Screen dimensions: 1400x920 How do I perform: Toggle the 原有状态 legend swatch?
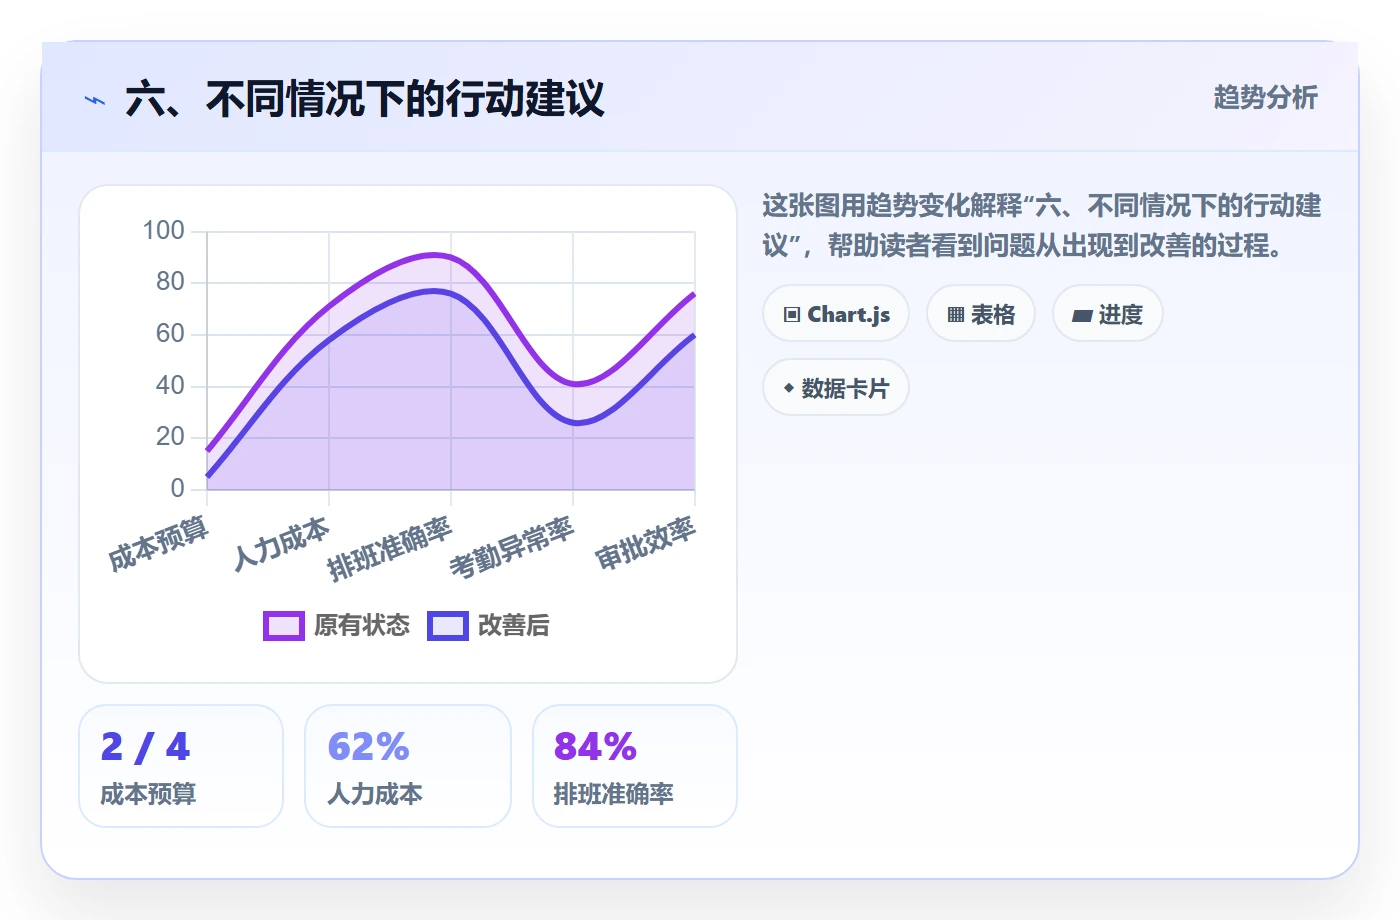284,626
